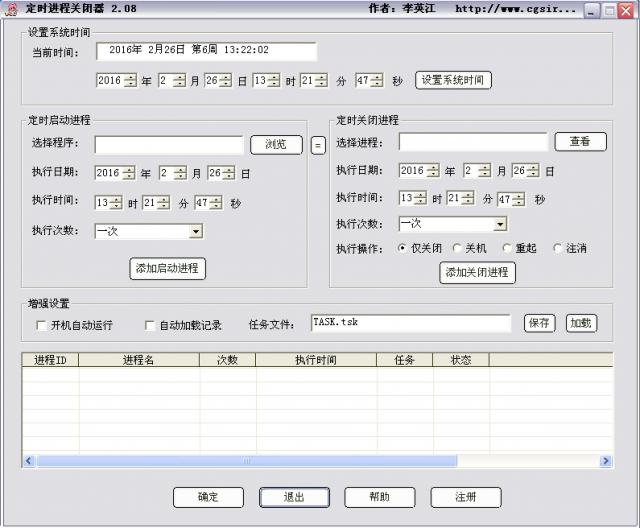
Task: Toggle the 自动加载记录 checkbox
Action: click(150, 325)
